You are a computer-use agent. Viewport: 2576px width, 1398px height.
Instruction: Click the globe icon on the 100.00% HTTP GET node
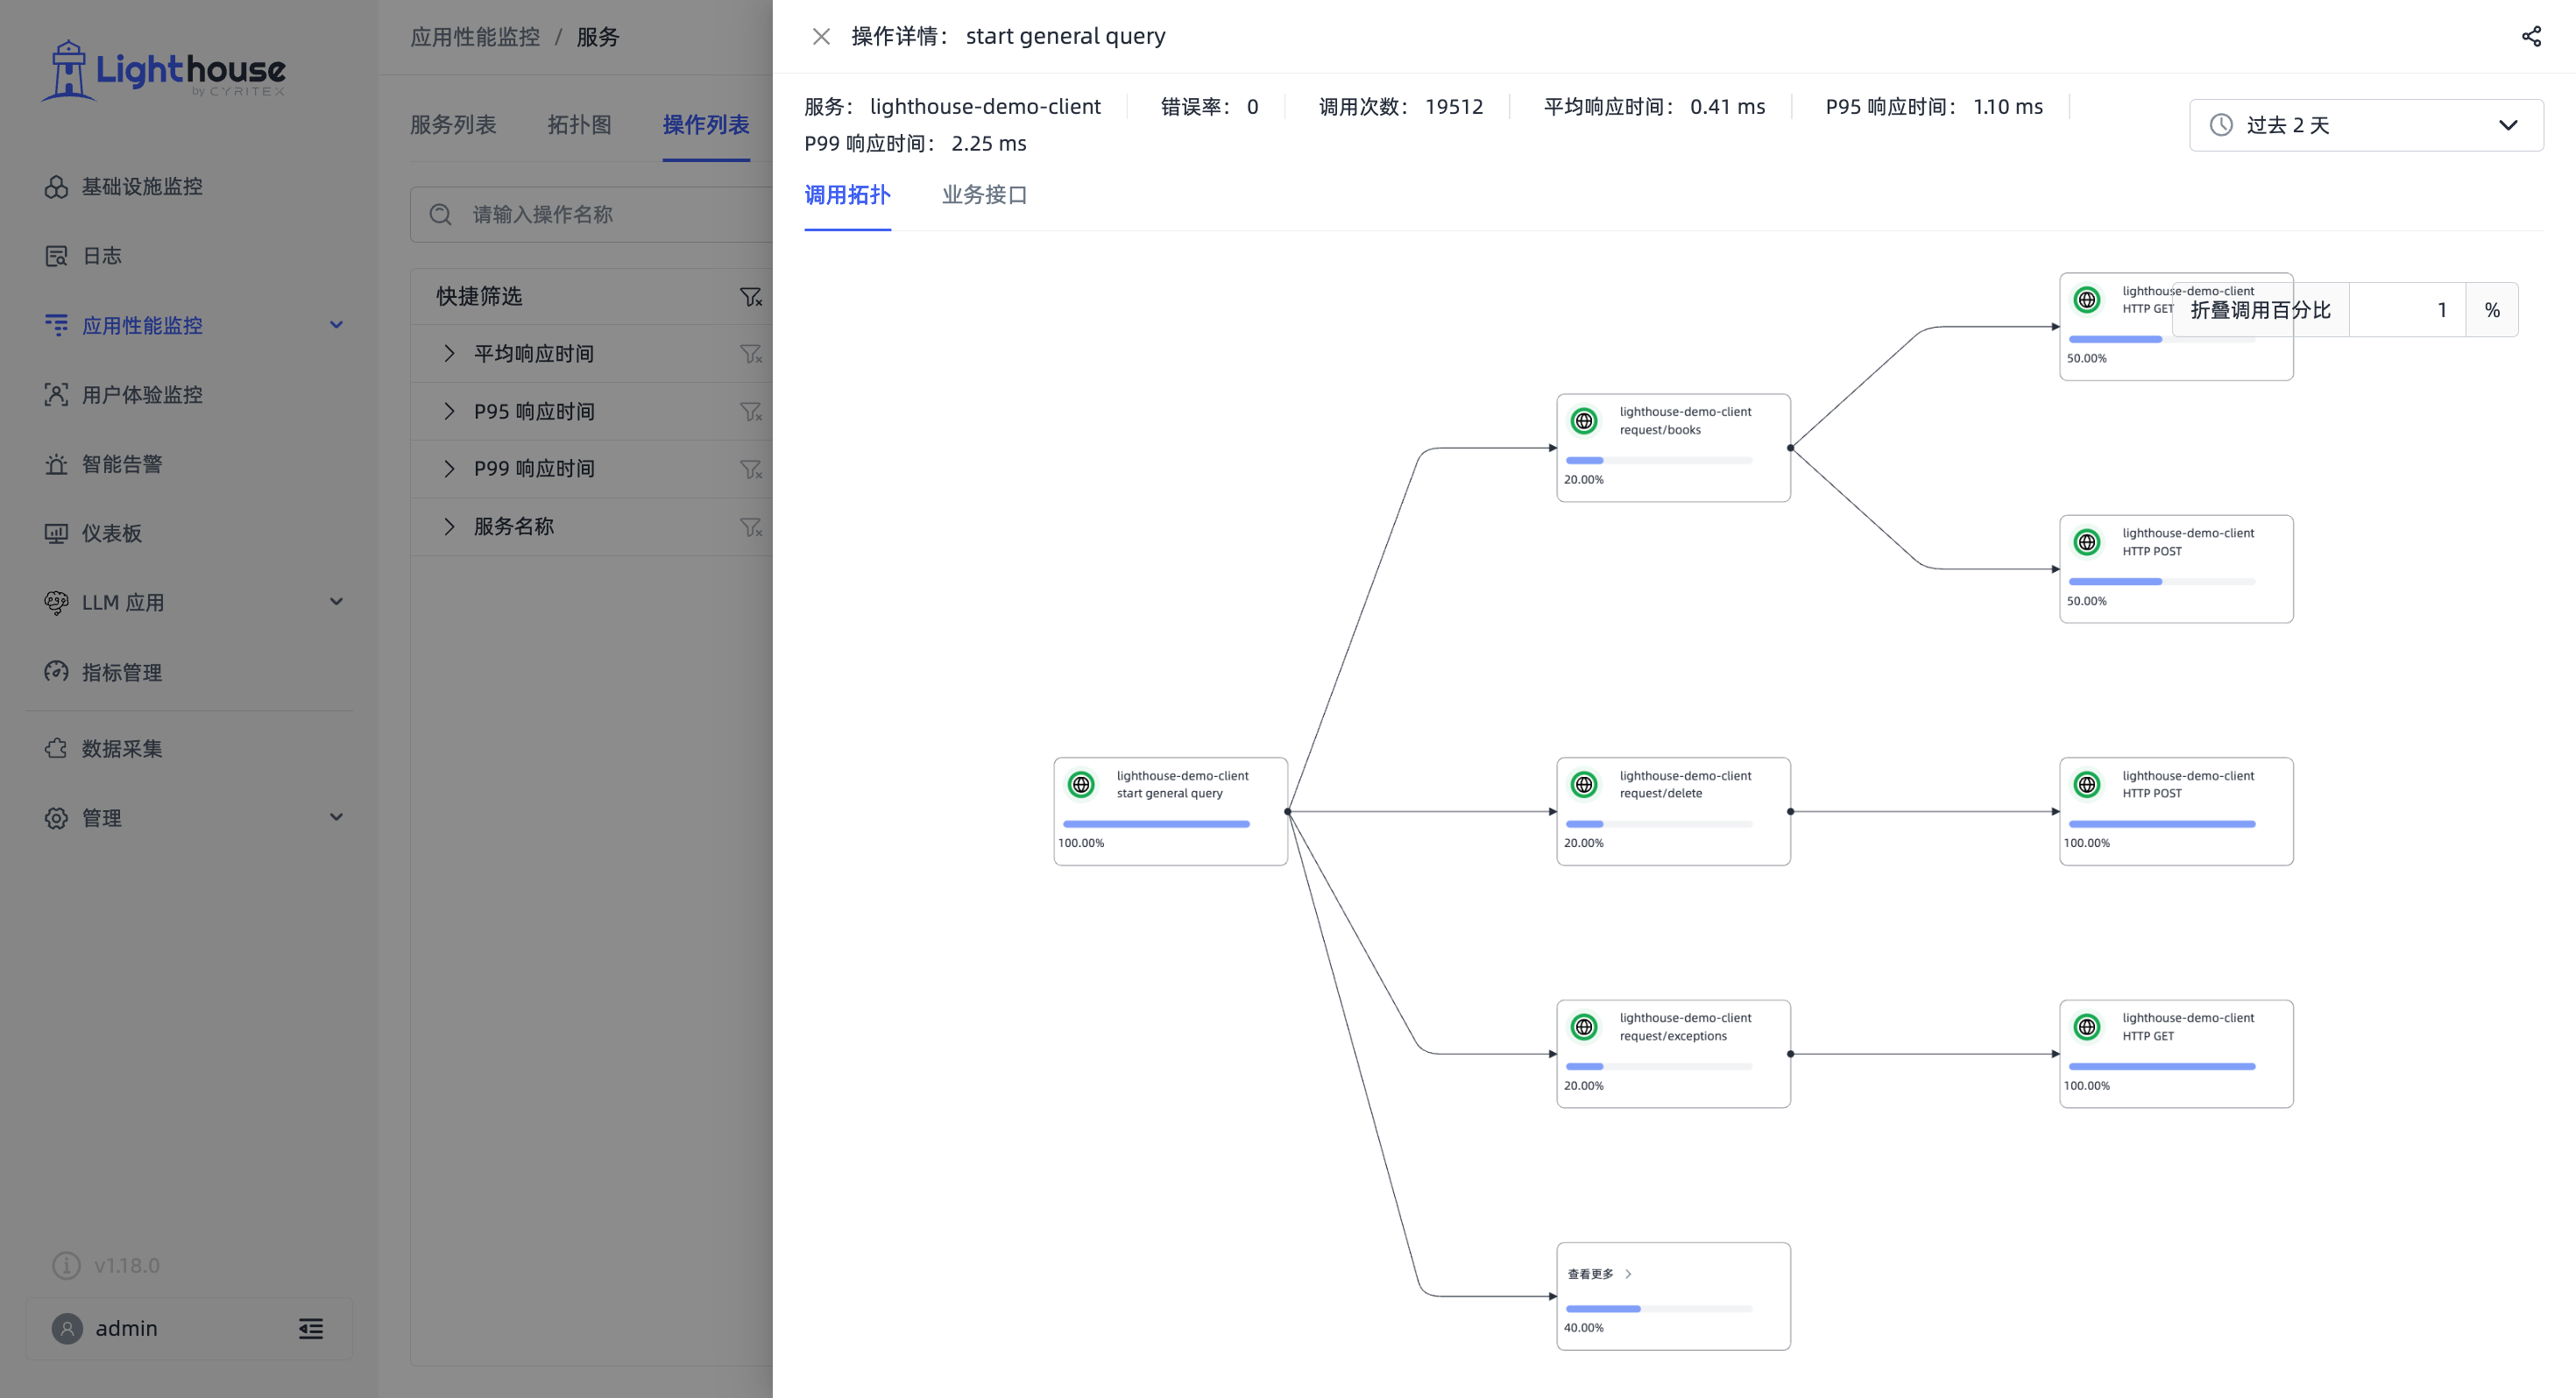click(2087, 1027)
